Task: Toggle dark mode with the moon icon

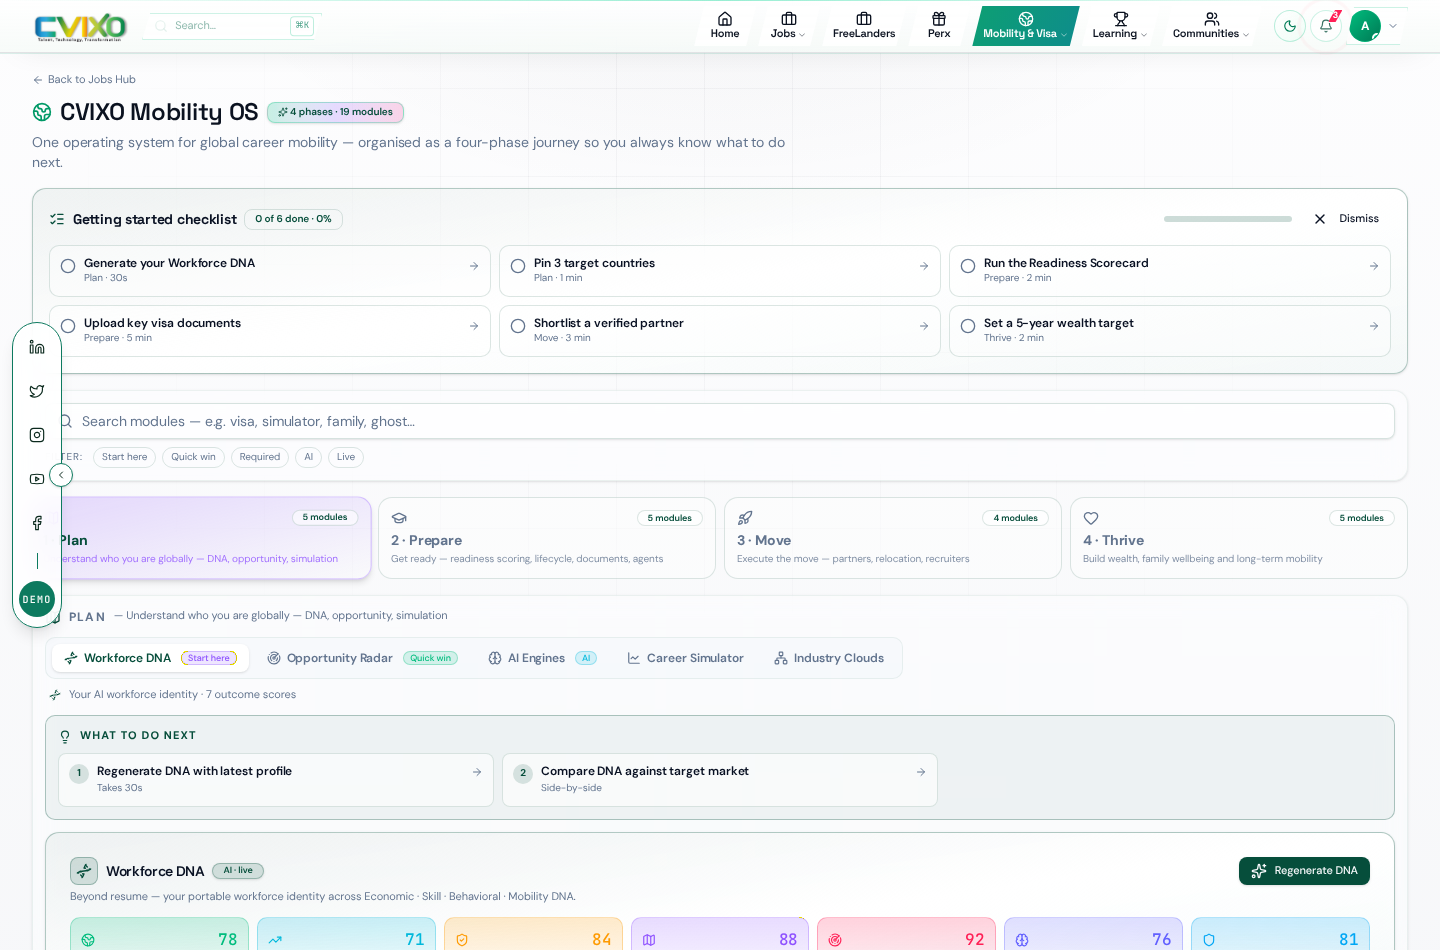Action: tap(1290, 26)
